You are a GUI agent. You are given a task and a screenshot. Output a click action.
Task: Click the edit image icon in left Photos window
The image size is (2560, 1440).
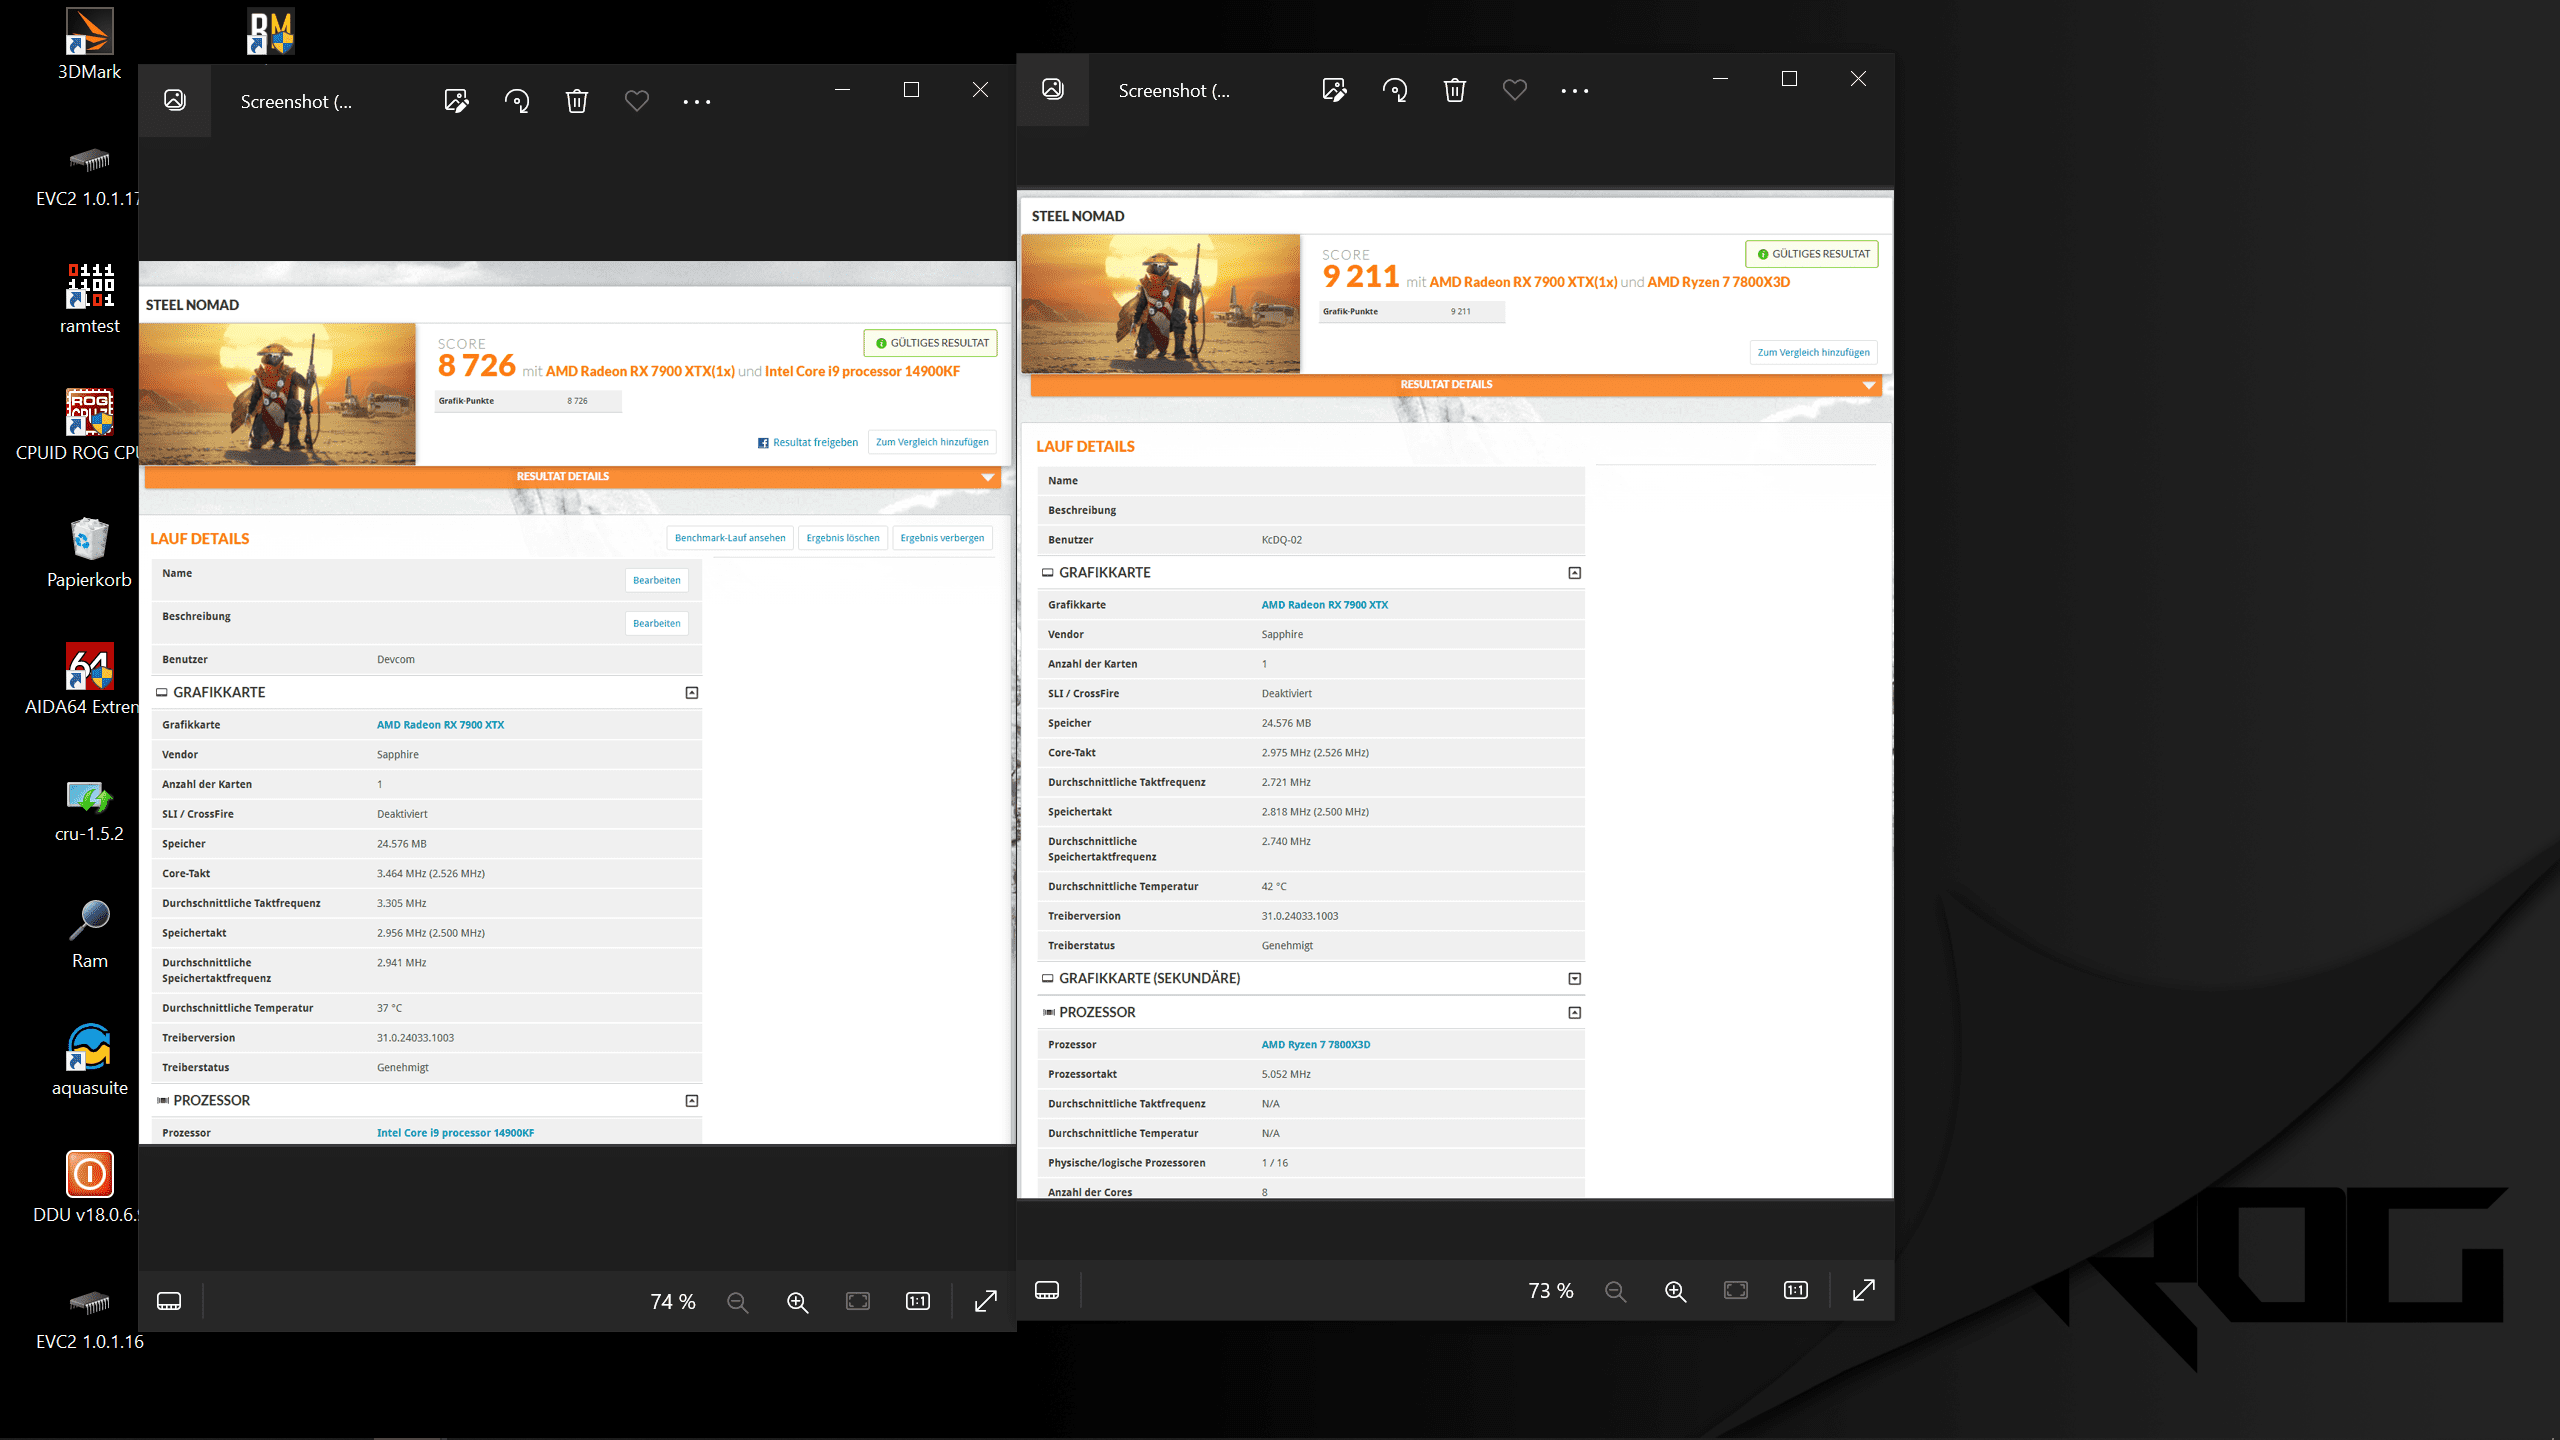tap(456, 101)
